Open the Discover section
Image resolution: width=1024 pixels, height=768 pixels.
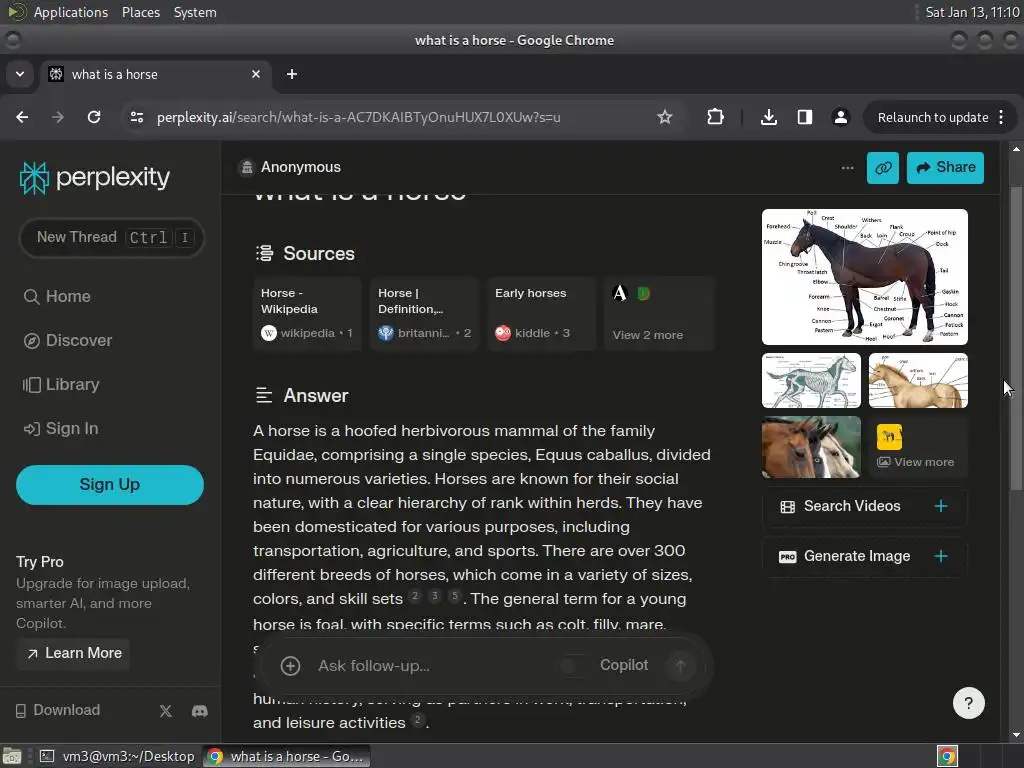click(68, 340)
